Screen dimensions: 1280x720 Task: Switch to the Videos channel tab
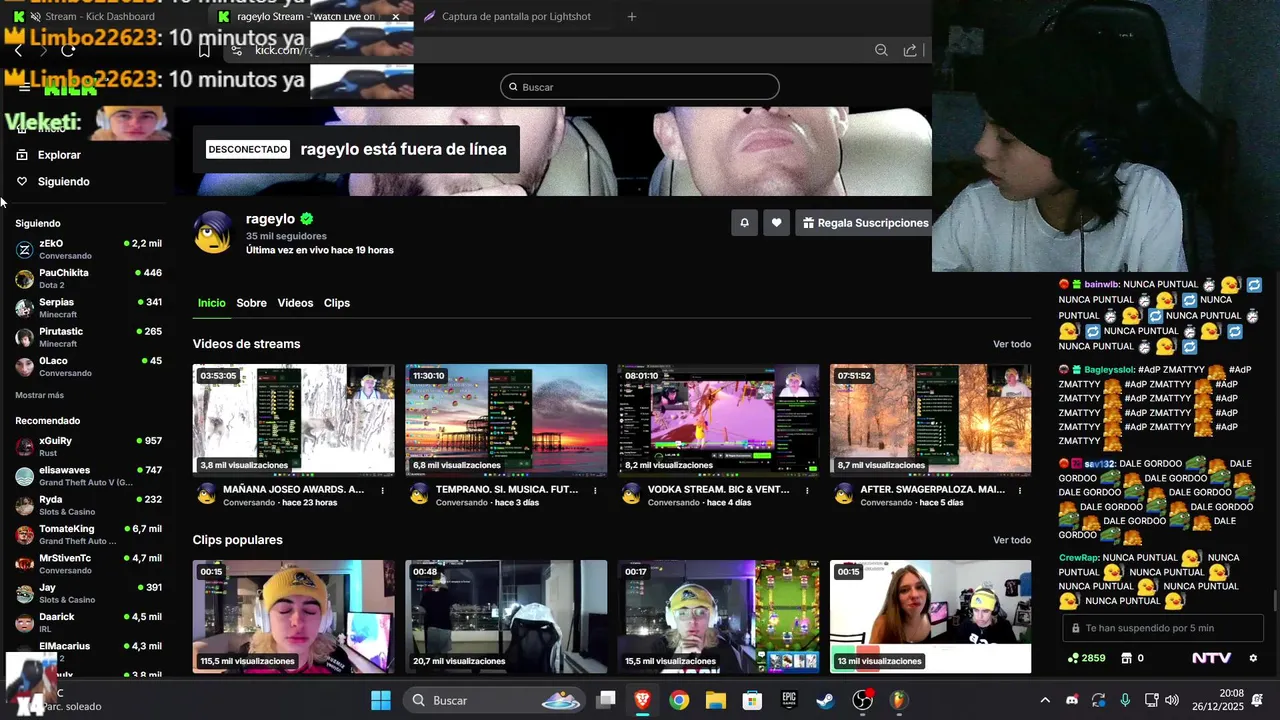tap(295, 303)
